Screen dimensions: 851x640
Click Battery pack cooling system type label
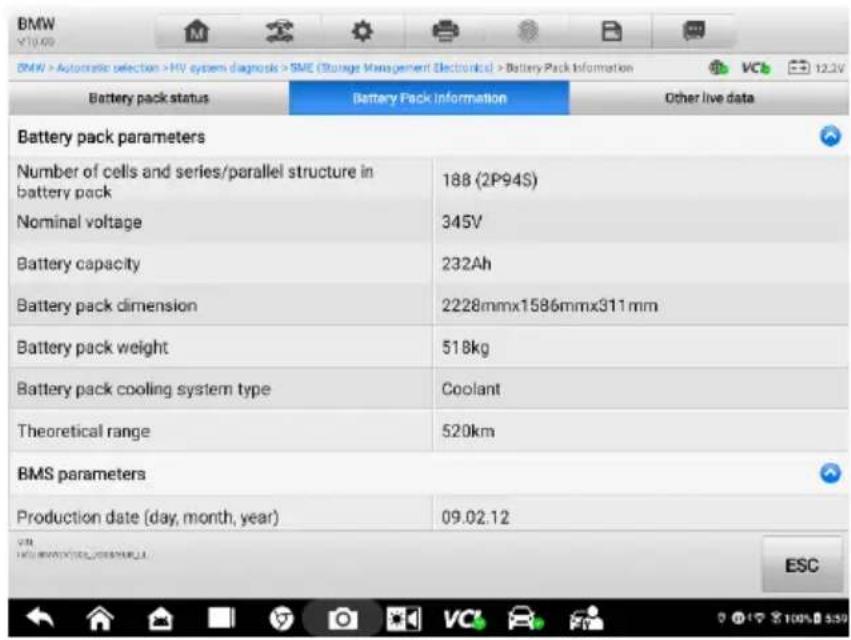(x=144, y=389)
